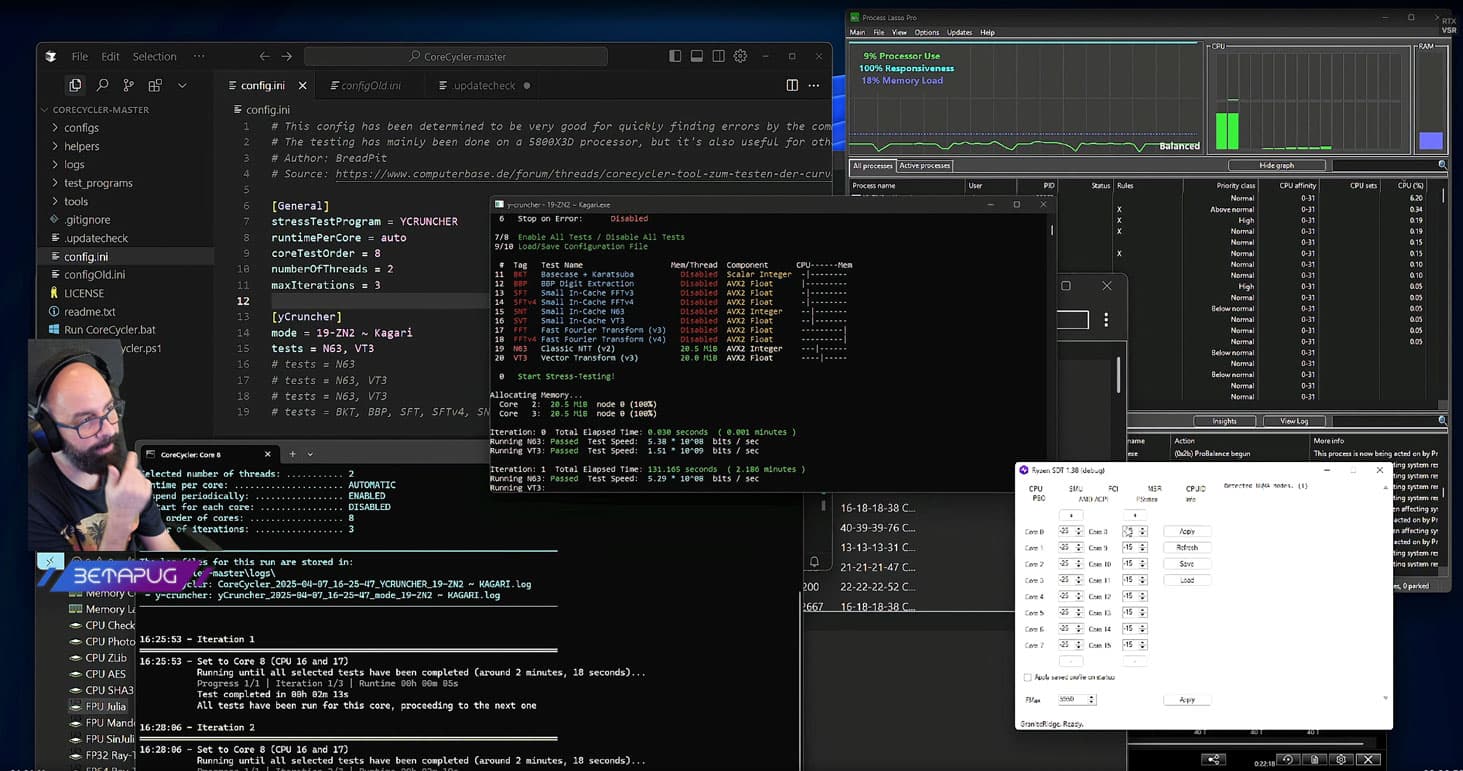The width and height of the screenshot is (1463, 771).
Task: Open the Explorer view in VS Code
Action: coord(75,86)
